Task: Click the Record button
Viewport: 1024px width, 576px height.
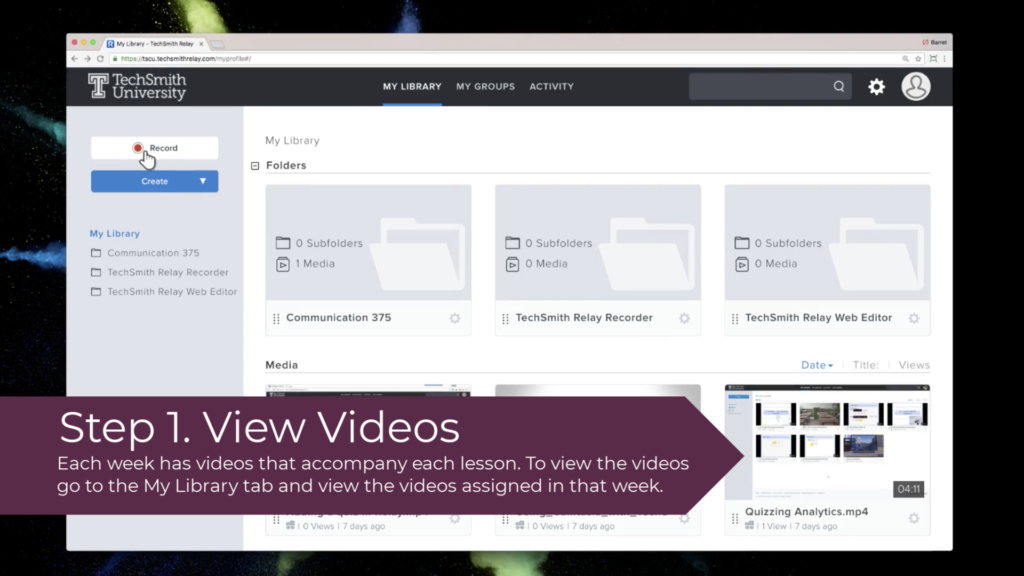Action: tap(155, 148)
